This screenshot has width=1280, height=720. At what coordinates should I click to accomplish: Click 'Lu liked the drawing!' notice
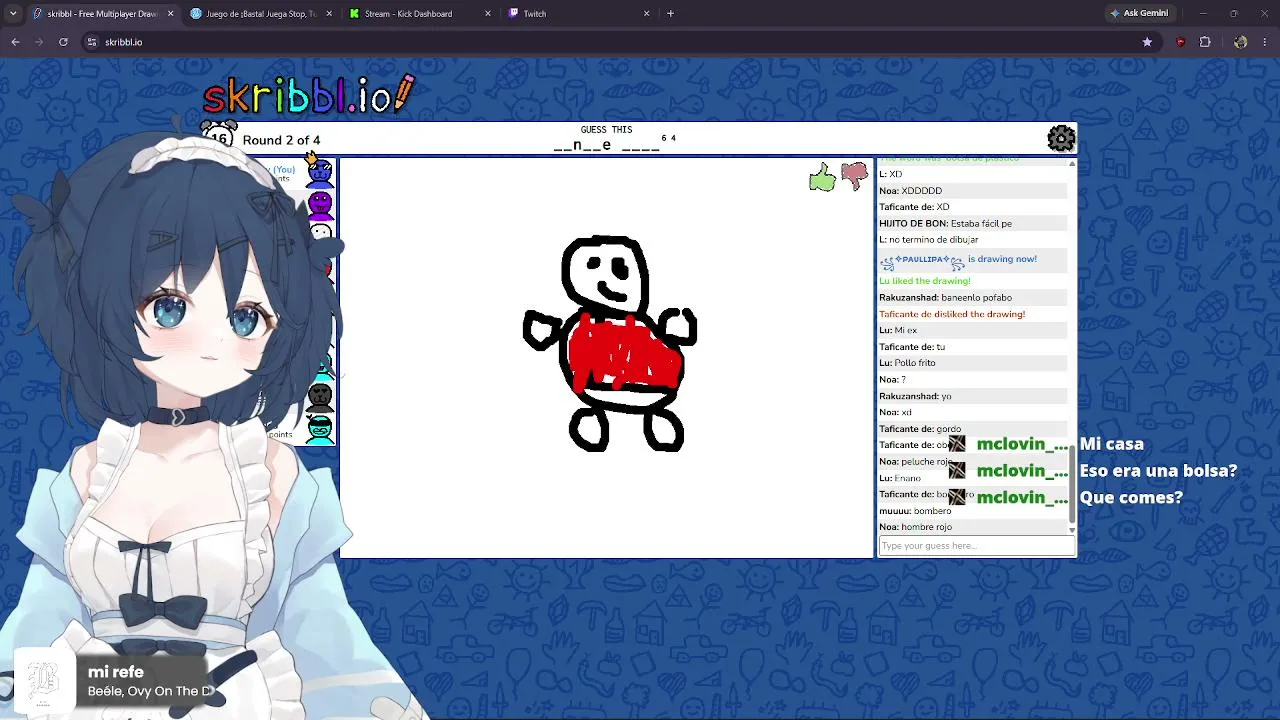[x=924, y=281]
